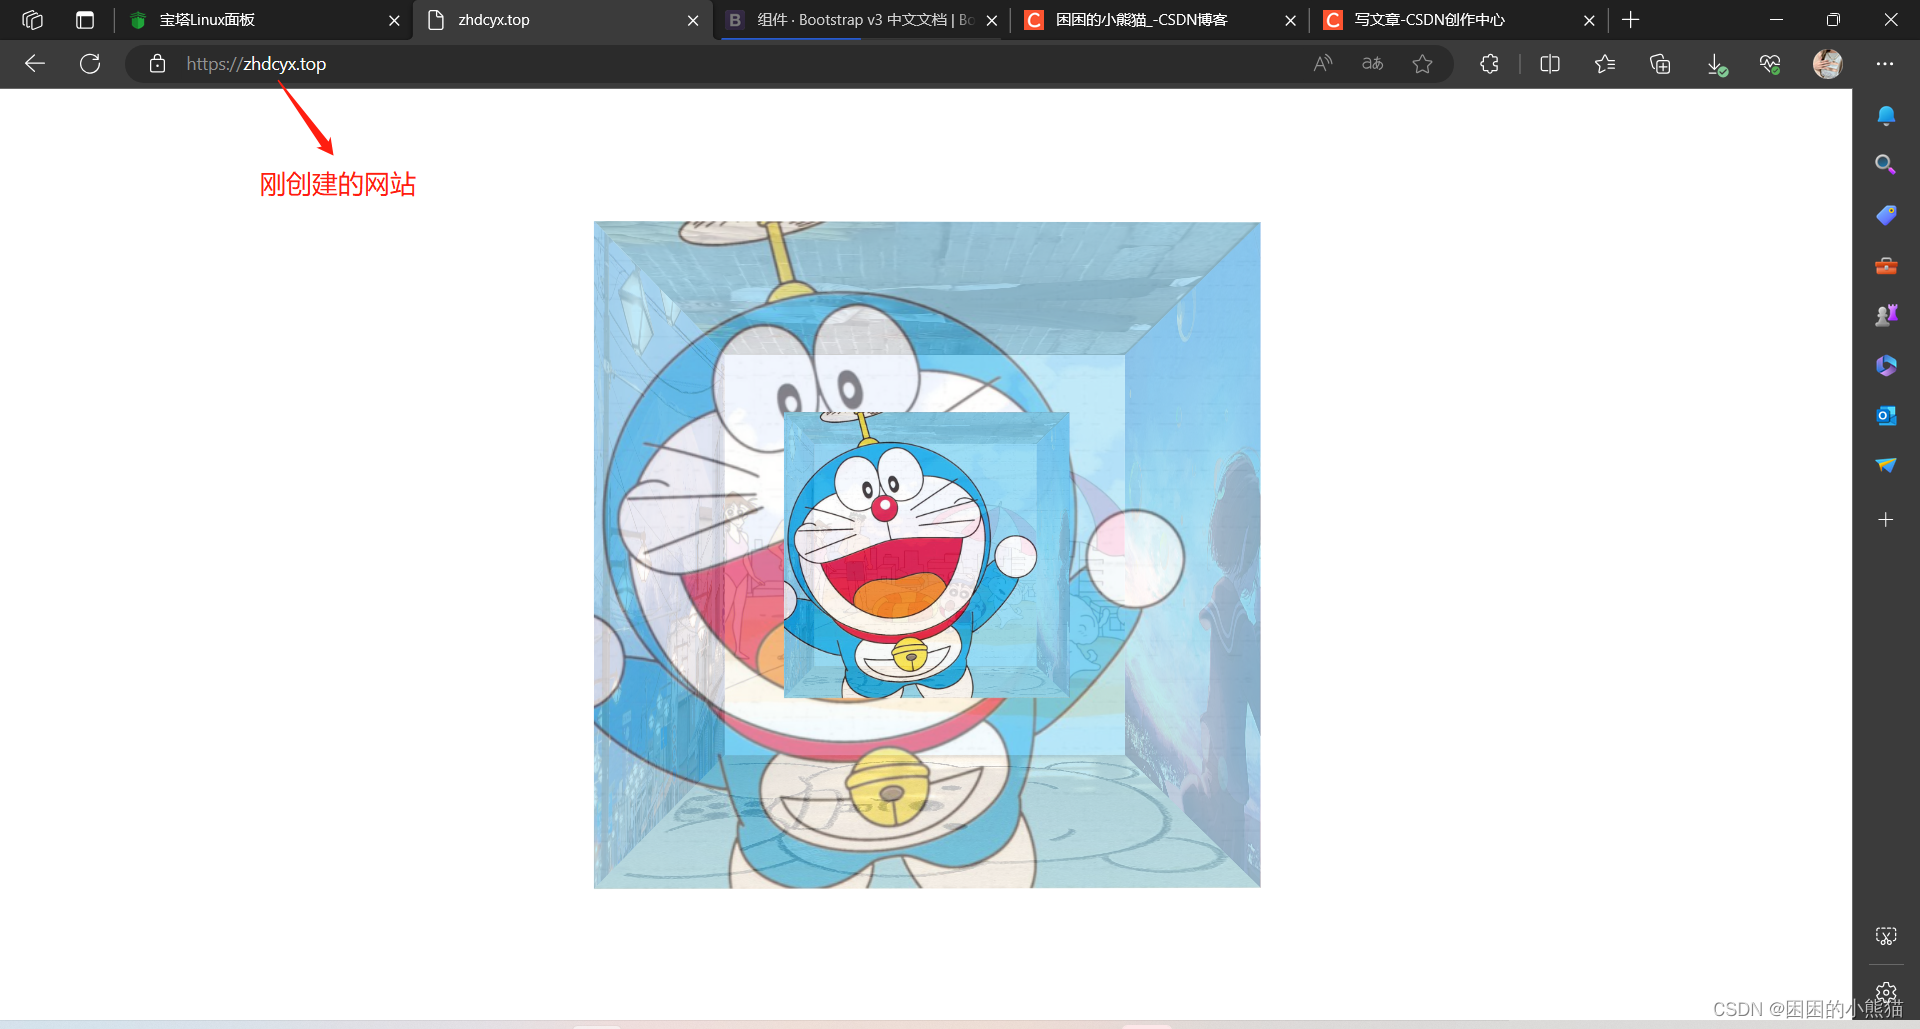The height and width of the screenshot is (1029, 1920).
Task: Add a sidebar app with plus
Action: click(1886, 520)
